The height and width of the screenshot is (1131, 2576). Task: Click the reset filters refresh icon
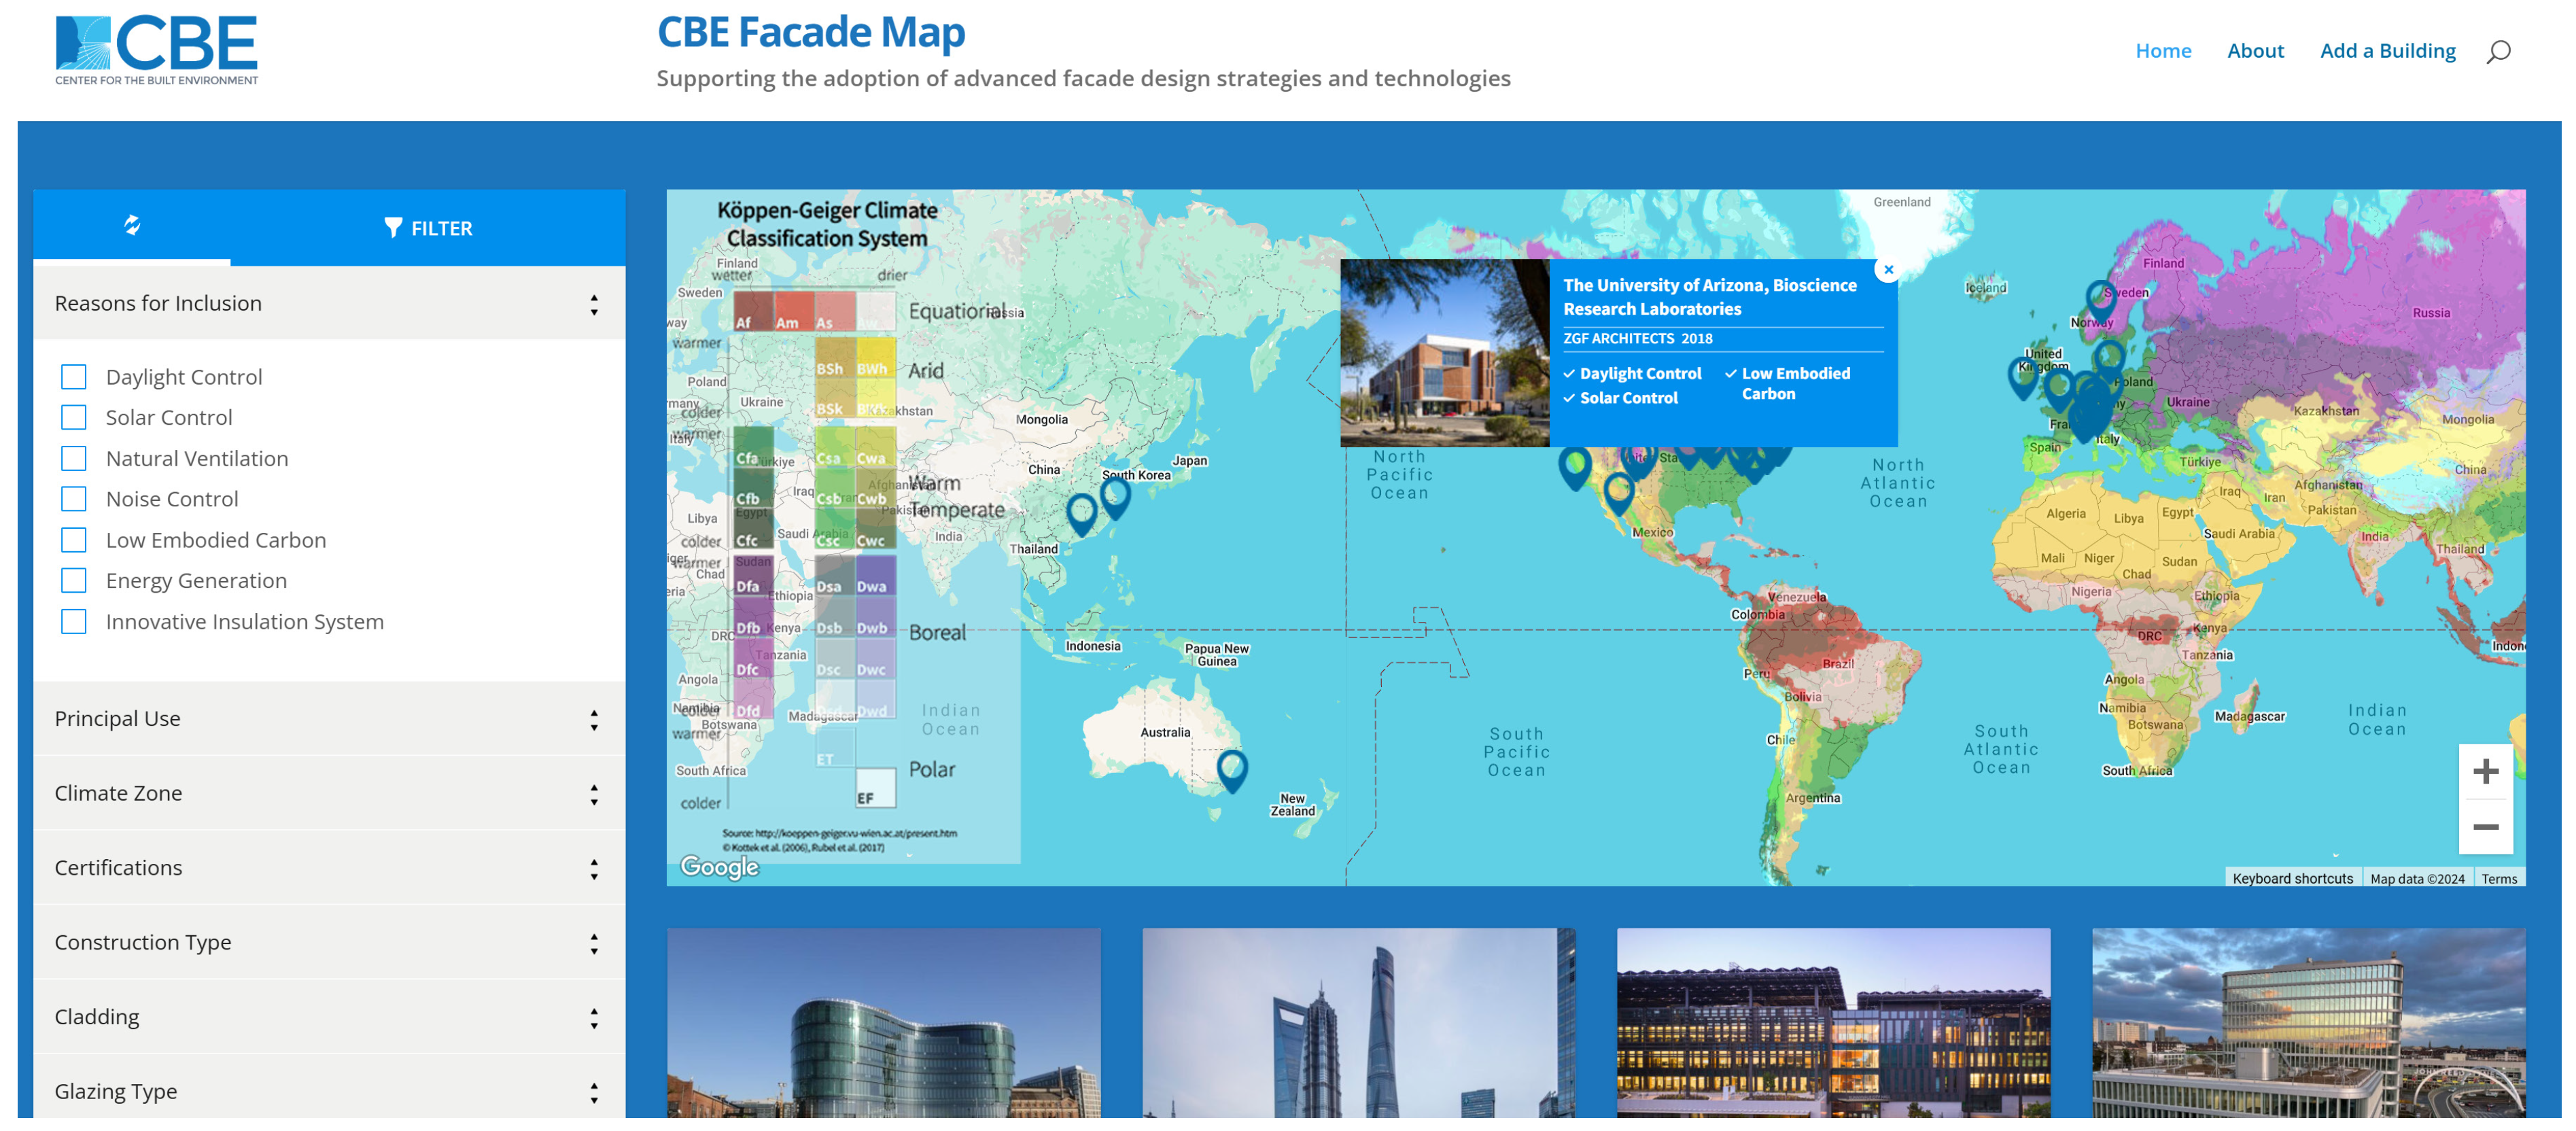[132, 225]
